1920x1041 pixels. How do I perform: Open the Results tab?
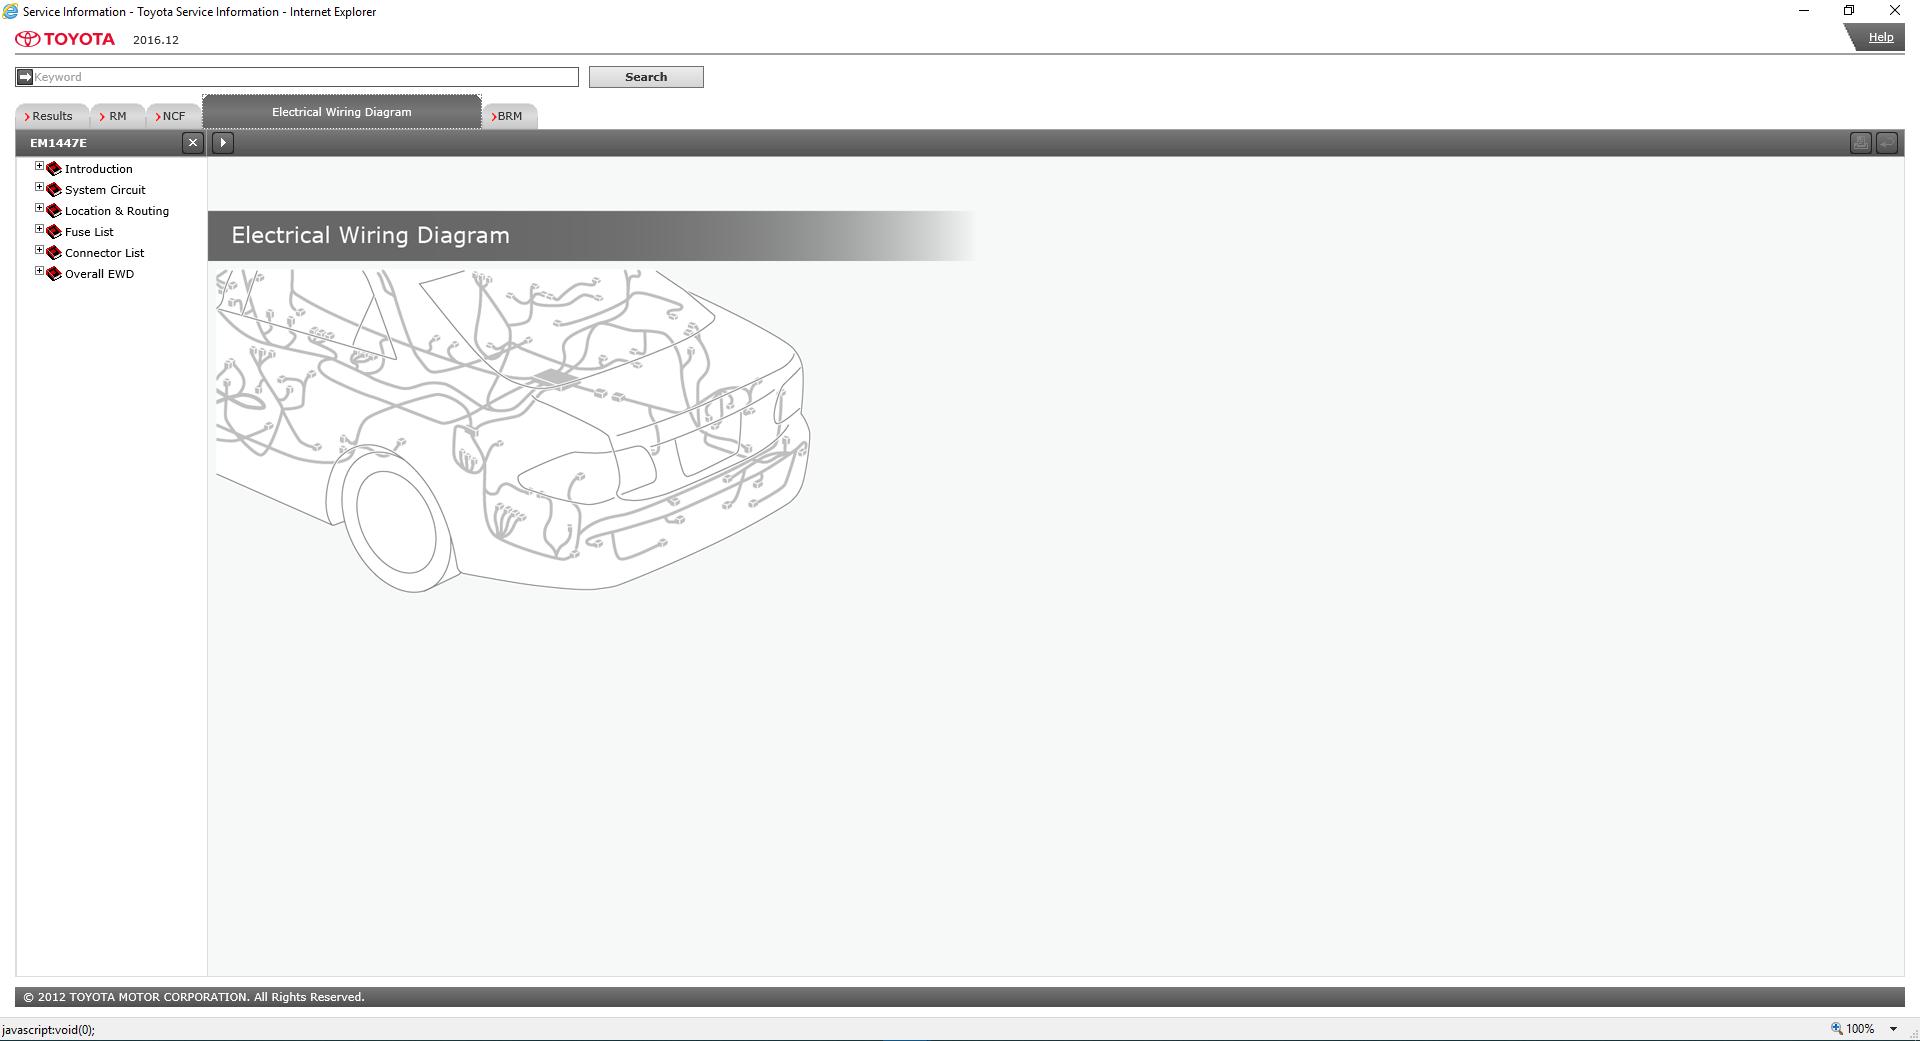pyautogui.click(x=52, y=116)
